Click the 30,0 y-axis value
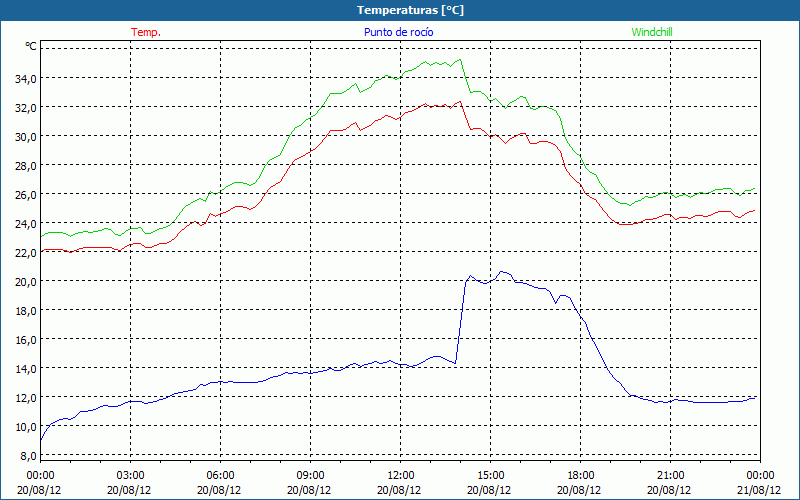Viewport: 800px width, 500px height. 25,136
